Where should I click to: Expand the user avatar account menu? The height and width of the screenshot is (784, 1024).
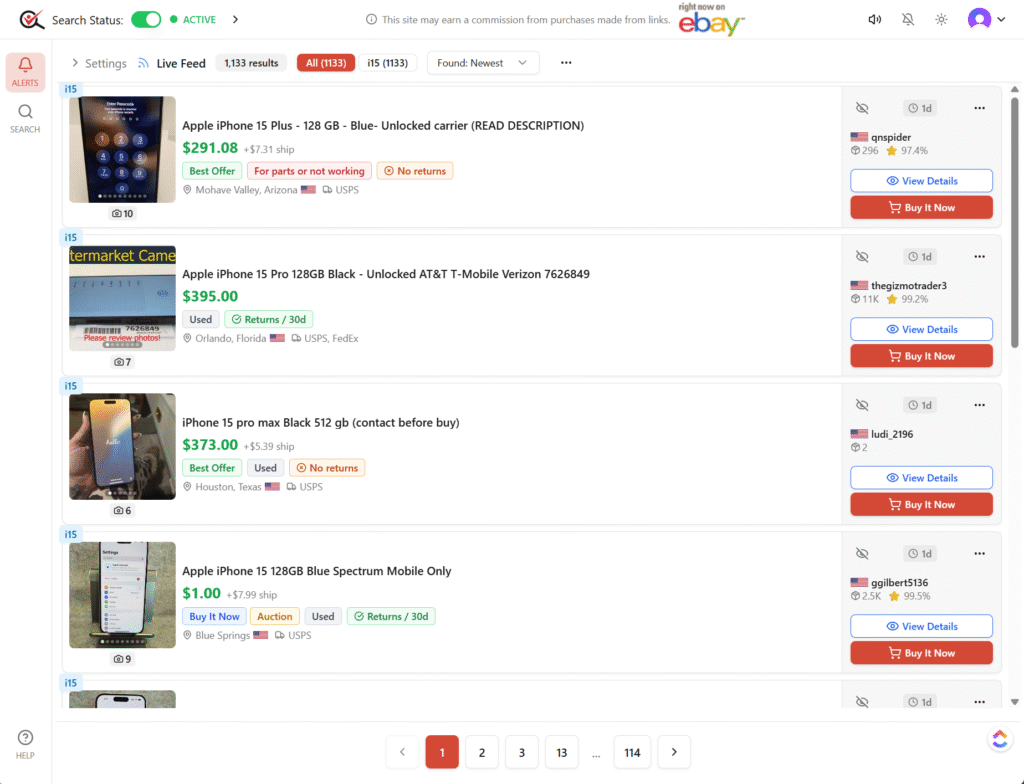[986, 20]
